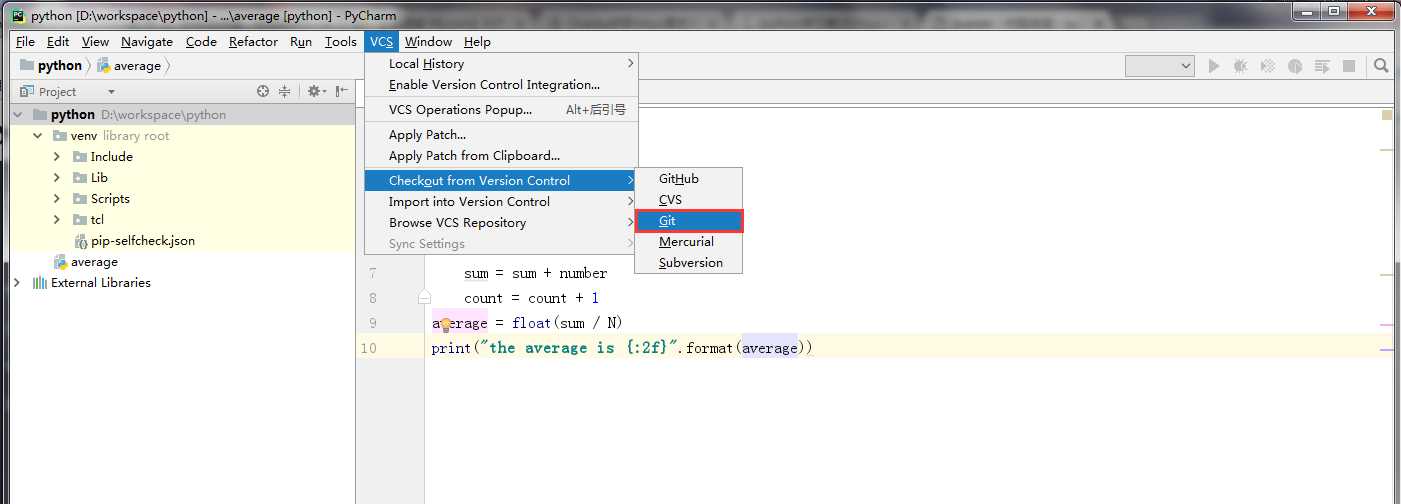
Task: Open the View menu
Action: pyautogui.click(x=95, y=42)
